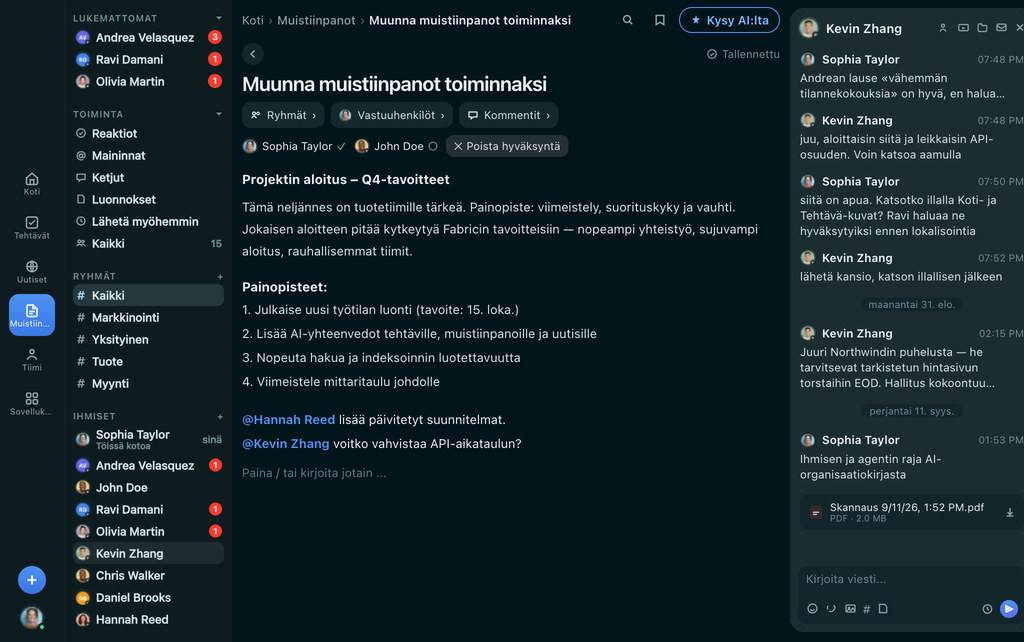This screenshot has height=642, width=1024.
Task: Open shared files folder in the chat header
Action: click(982, 28)
